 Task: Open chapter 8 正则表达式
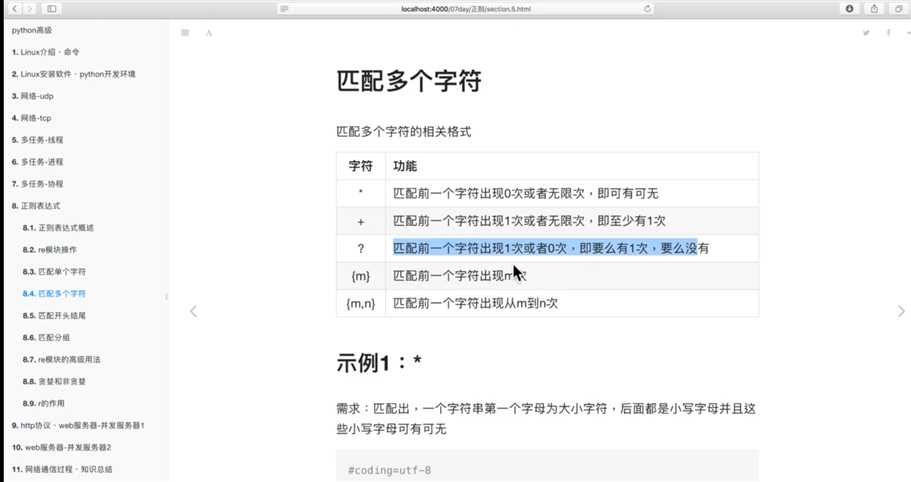click(x=35, y=206)
